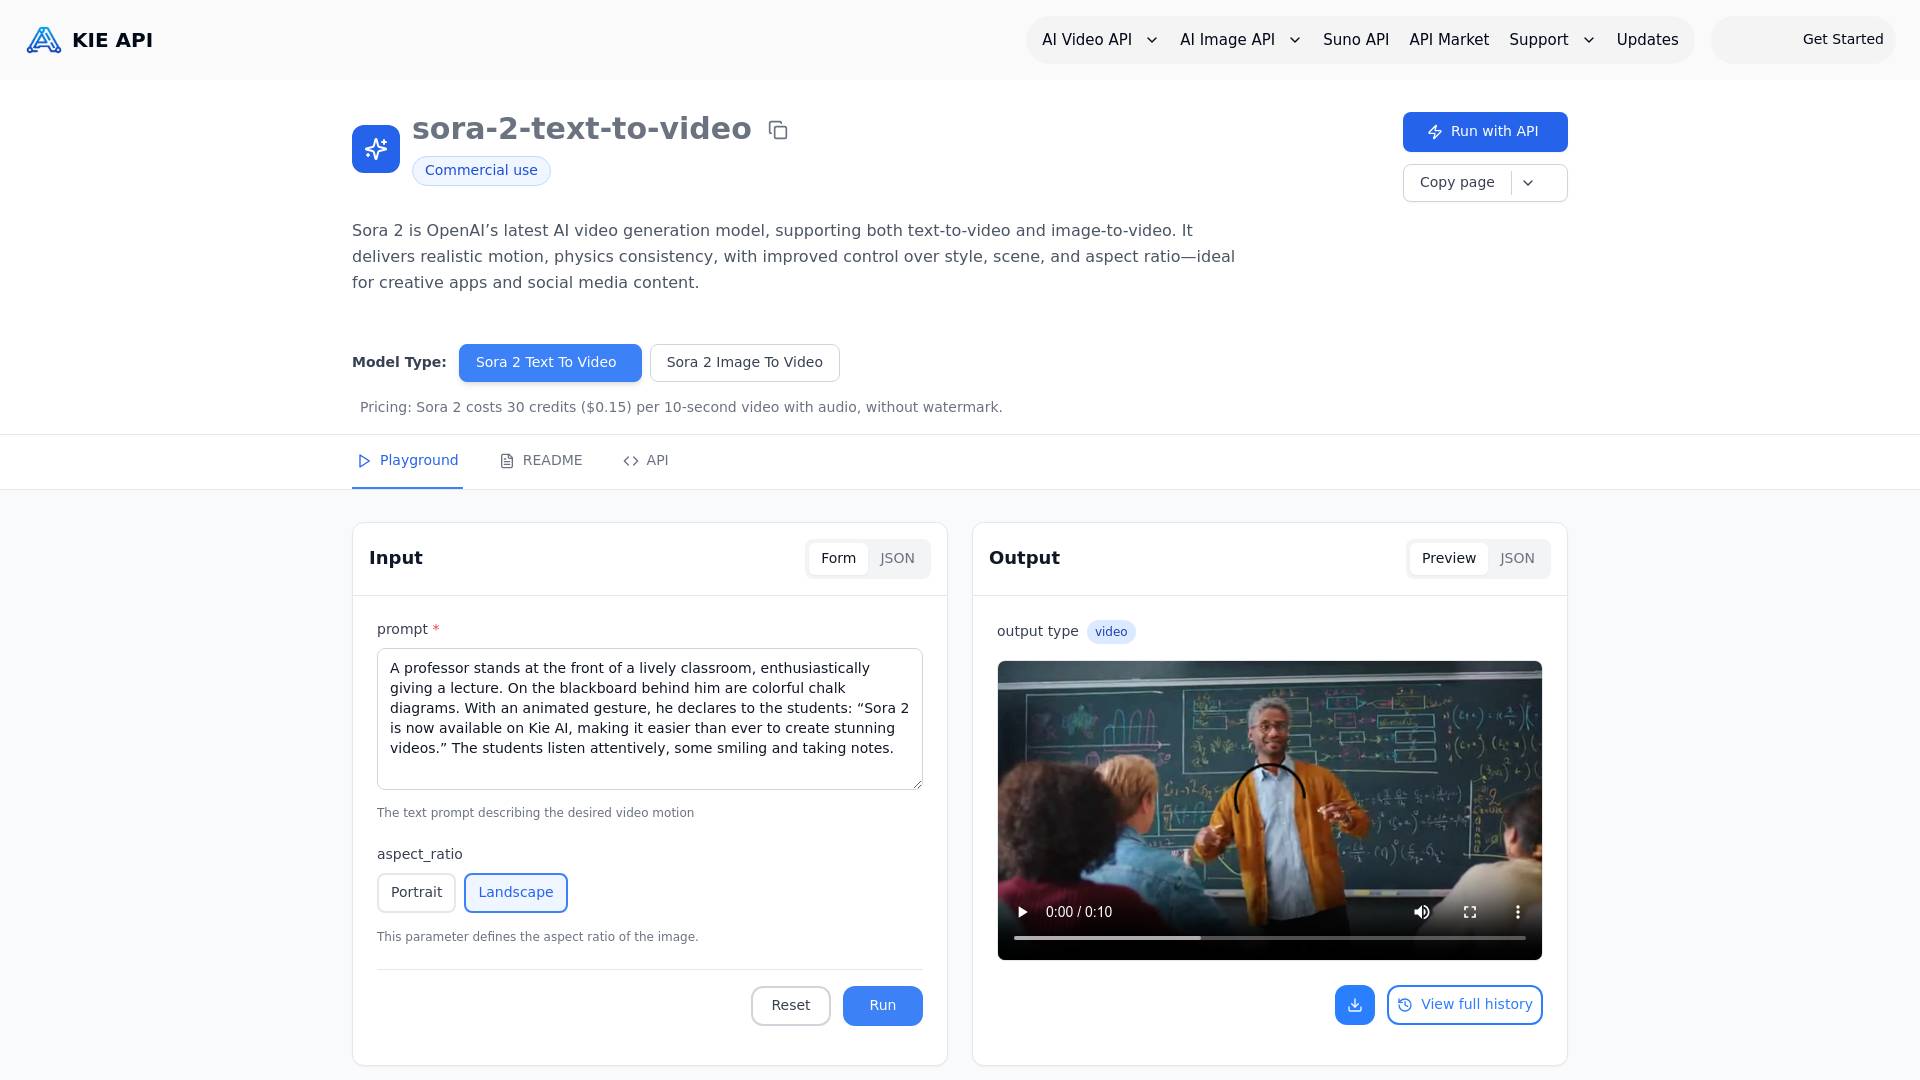Open the video player's three-dot options
The image size is (1920, 1080).
pos(1517,912)
